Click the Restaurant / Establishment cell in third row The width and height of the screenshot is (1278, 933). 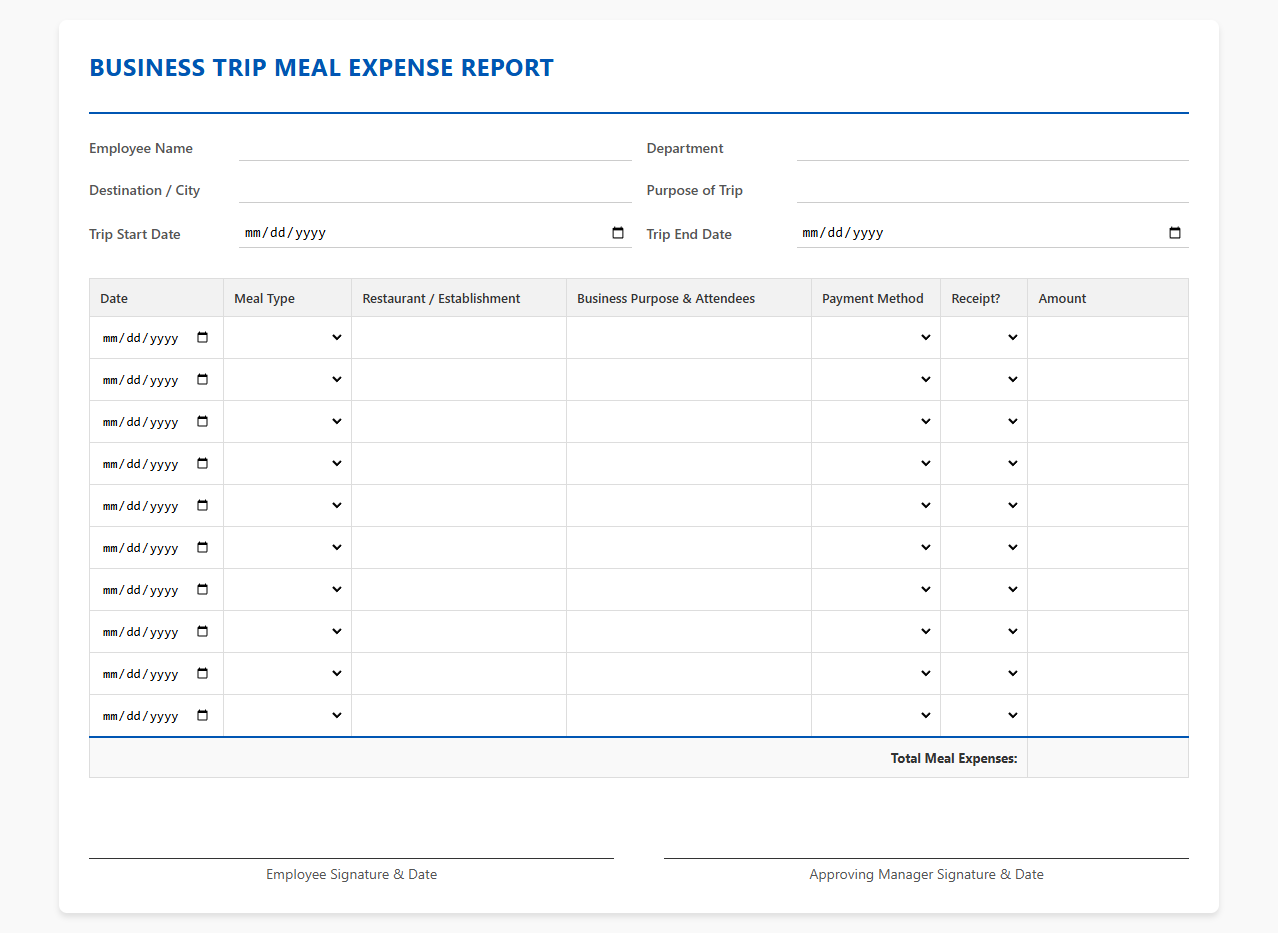pos(459,422)
